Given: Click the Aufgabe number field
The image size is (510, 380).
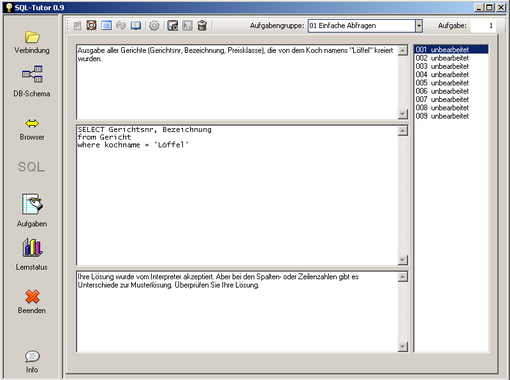Looking at the screenshot, I should click(483, 26).
